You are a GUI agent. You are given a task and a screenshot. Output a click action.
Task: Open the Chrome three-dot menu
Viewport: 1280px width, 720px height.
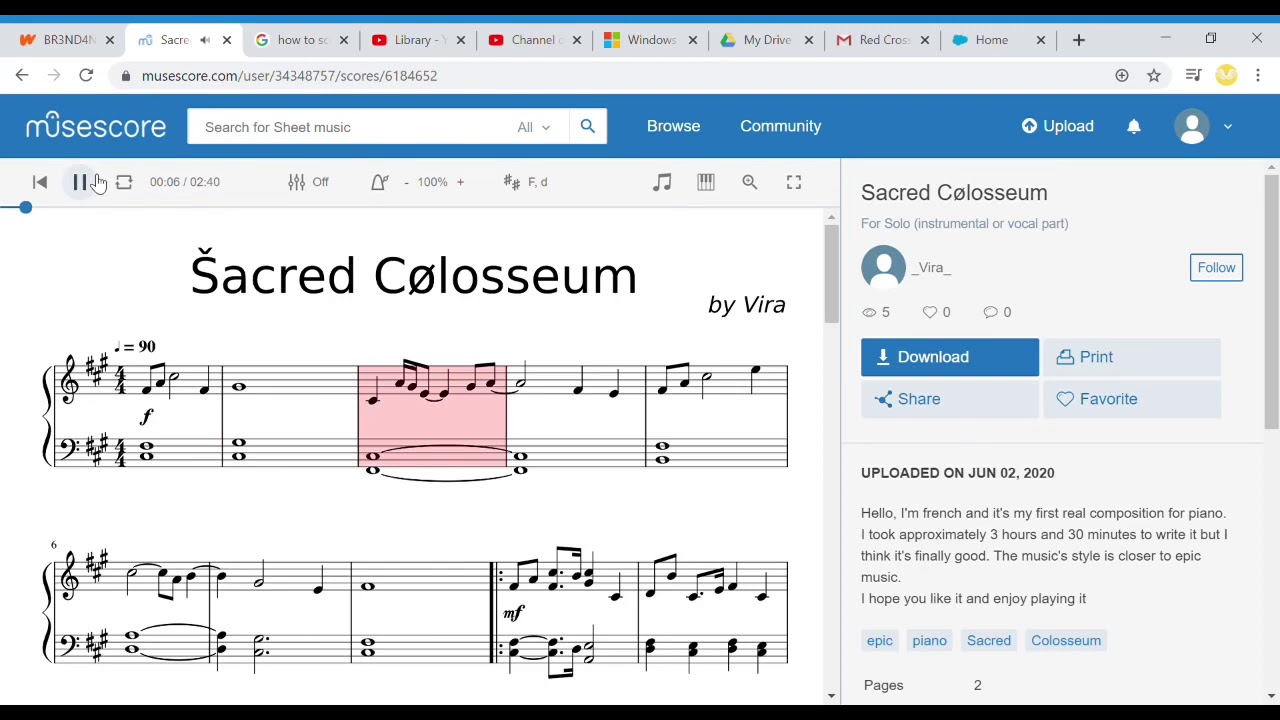[x=1258, y=75]
